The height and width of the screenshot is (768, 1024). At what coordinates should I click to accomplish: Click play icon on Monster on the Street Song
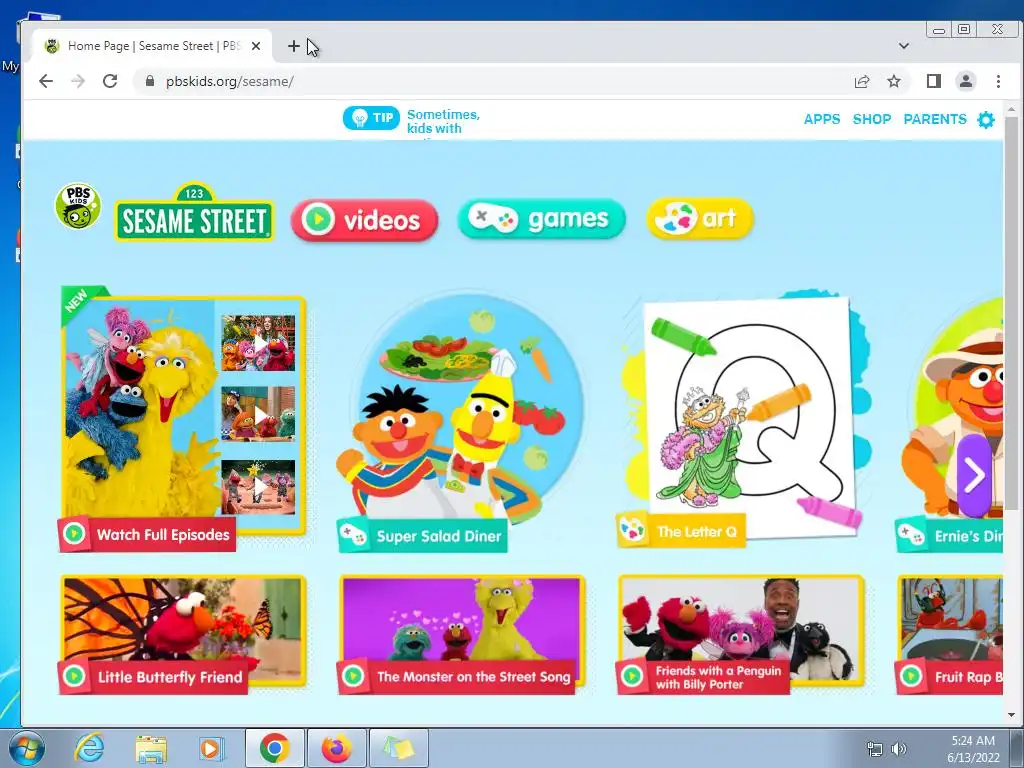353,676
